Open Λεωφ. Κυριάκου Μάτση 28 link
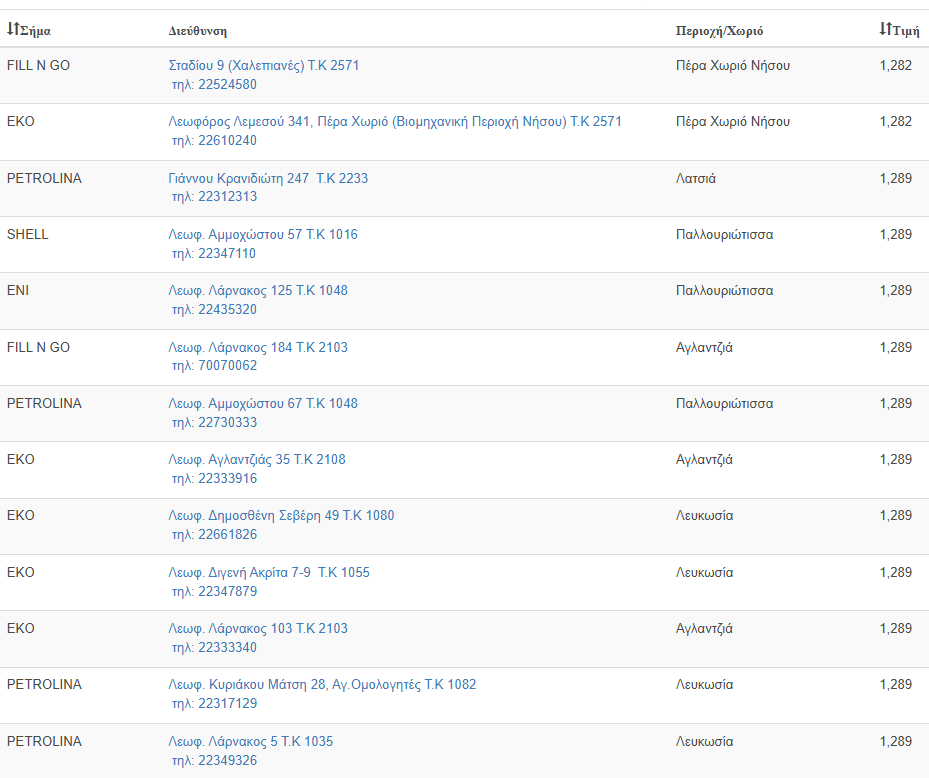The image size is (929, 778). click(x=322, y=685)
